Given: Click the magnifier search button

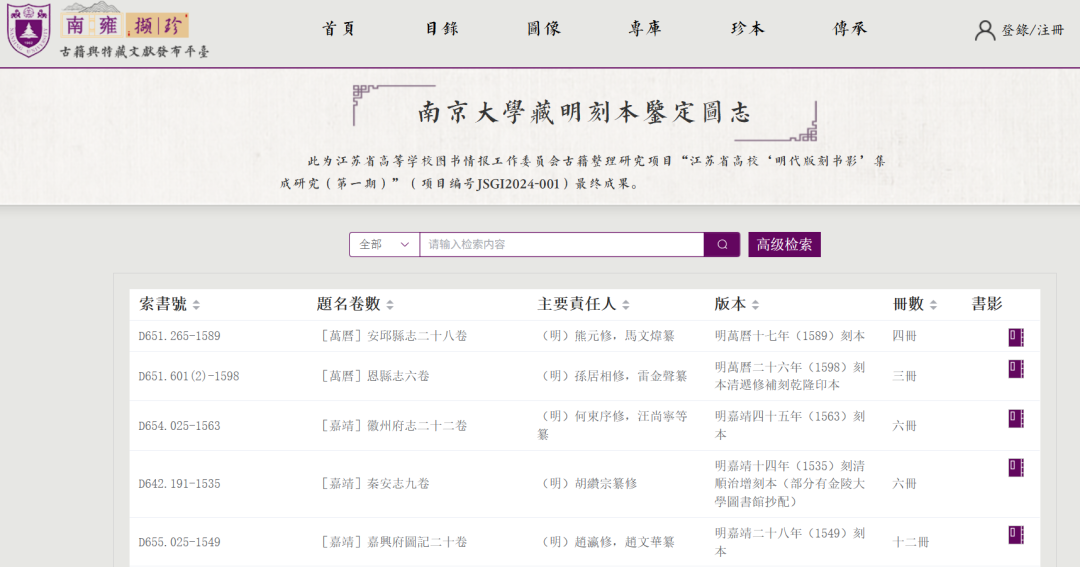Looking at the screenshot, I should click(722, 245).
